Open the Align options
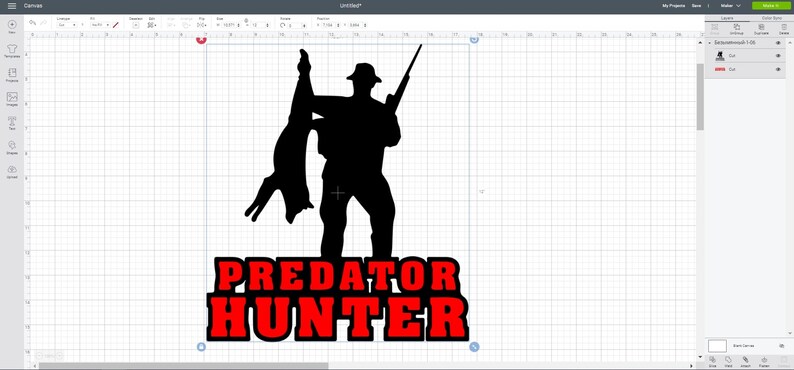Image resolution: width=794 pixels, height=370 pixels. 171,25
